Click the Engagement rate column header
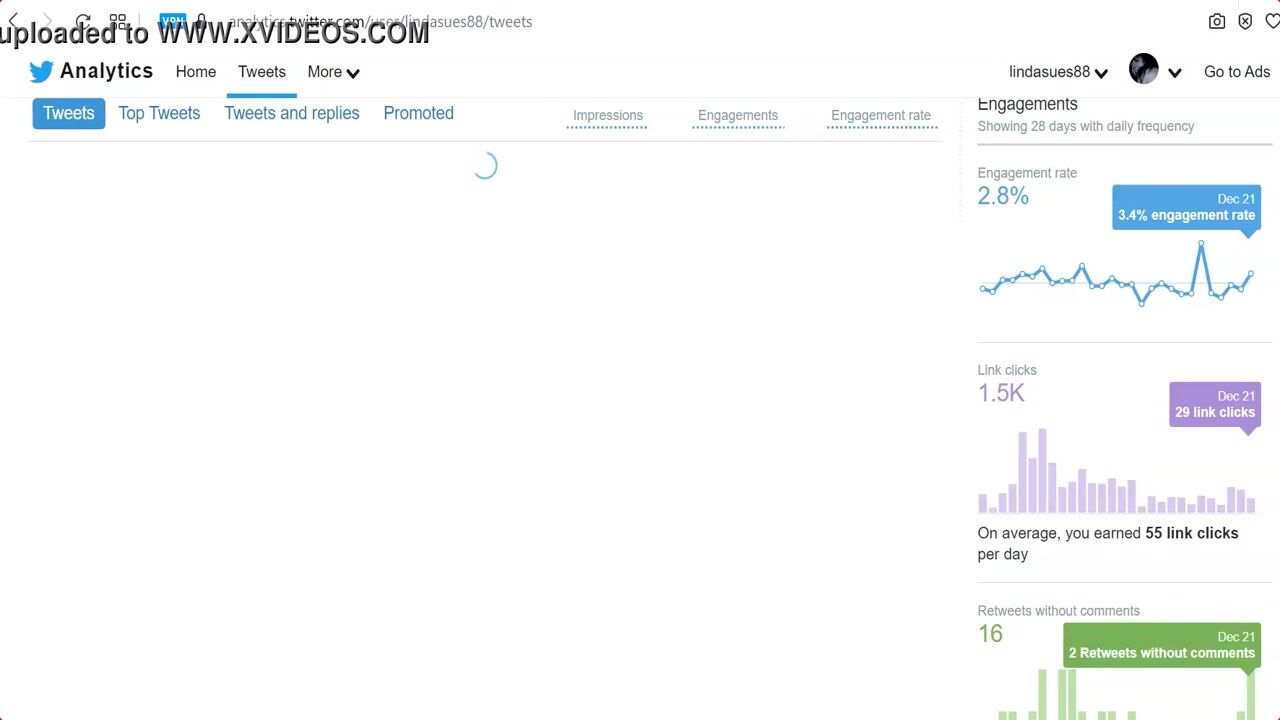This screenshot has width=1280, height=720. point(880,115)
